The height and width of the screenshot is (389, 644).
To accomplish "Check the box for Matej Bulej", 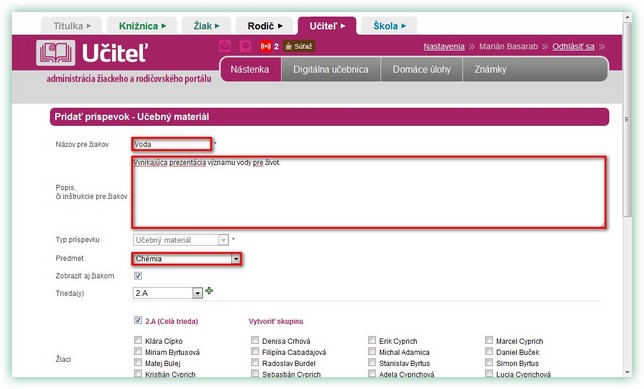I will pos(138,362).
